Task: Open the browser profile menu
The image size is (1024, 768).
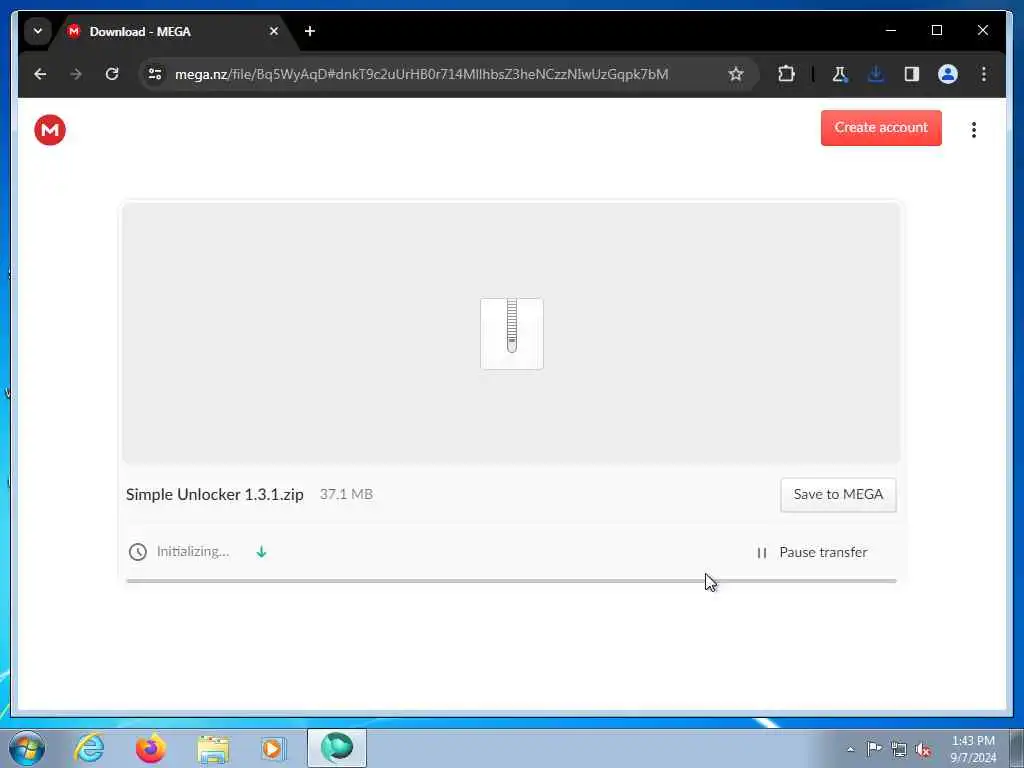Action: (x=948, y=74)
